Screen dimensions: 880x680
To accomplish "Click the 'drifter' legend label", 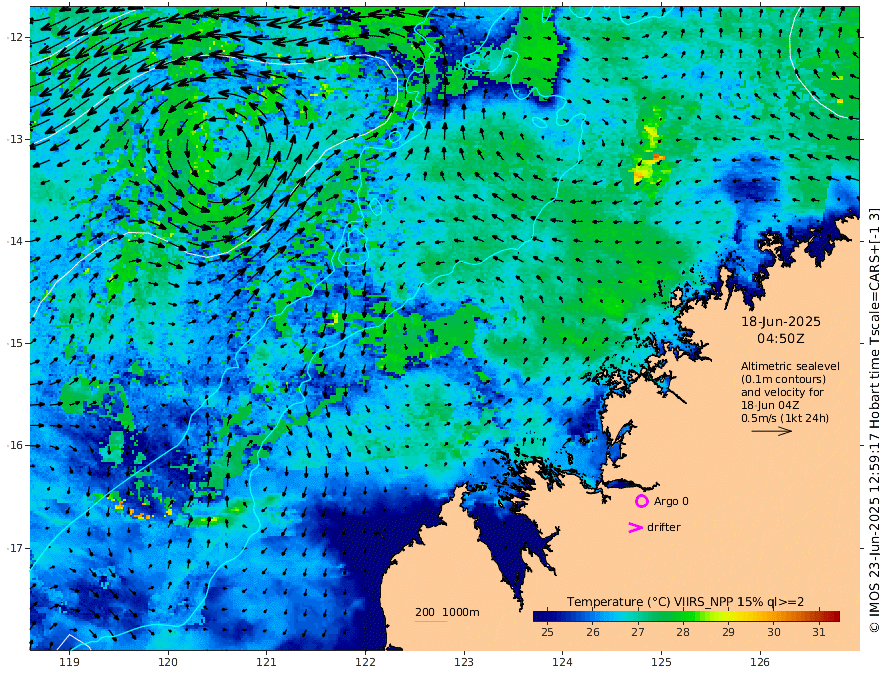I will click(664, 527).
